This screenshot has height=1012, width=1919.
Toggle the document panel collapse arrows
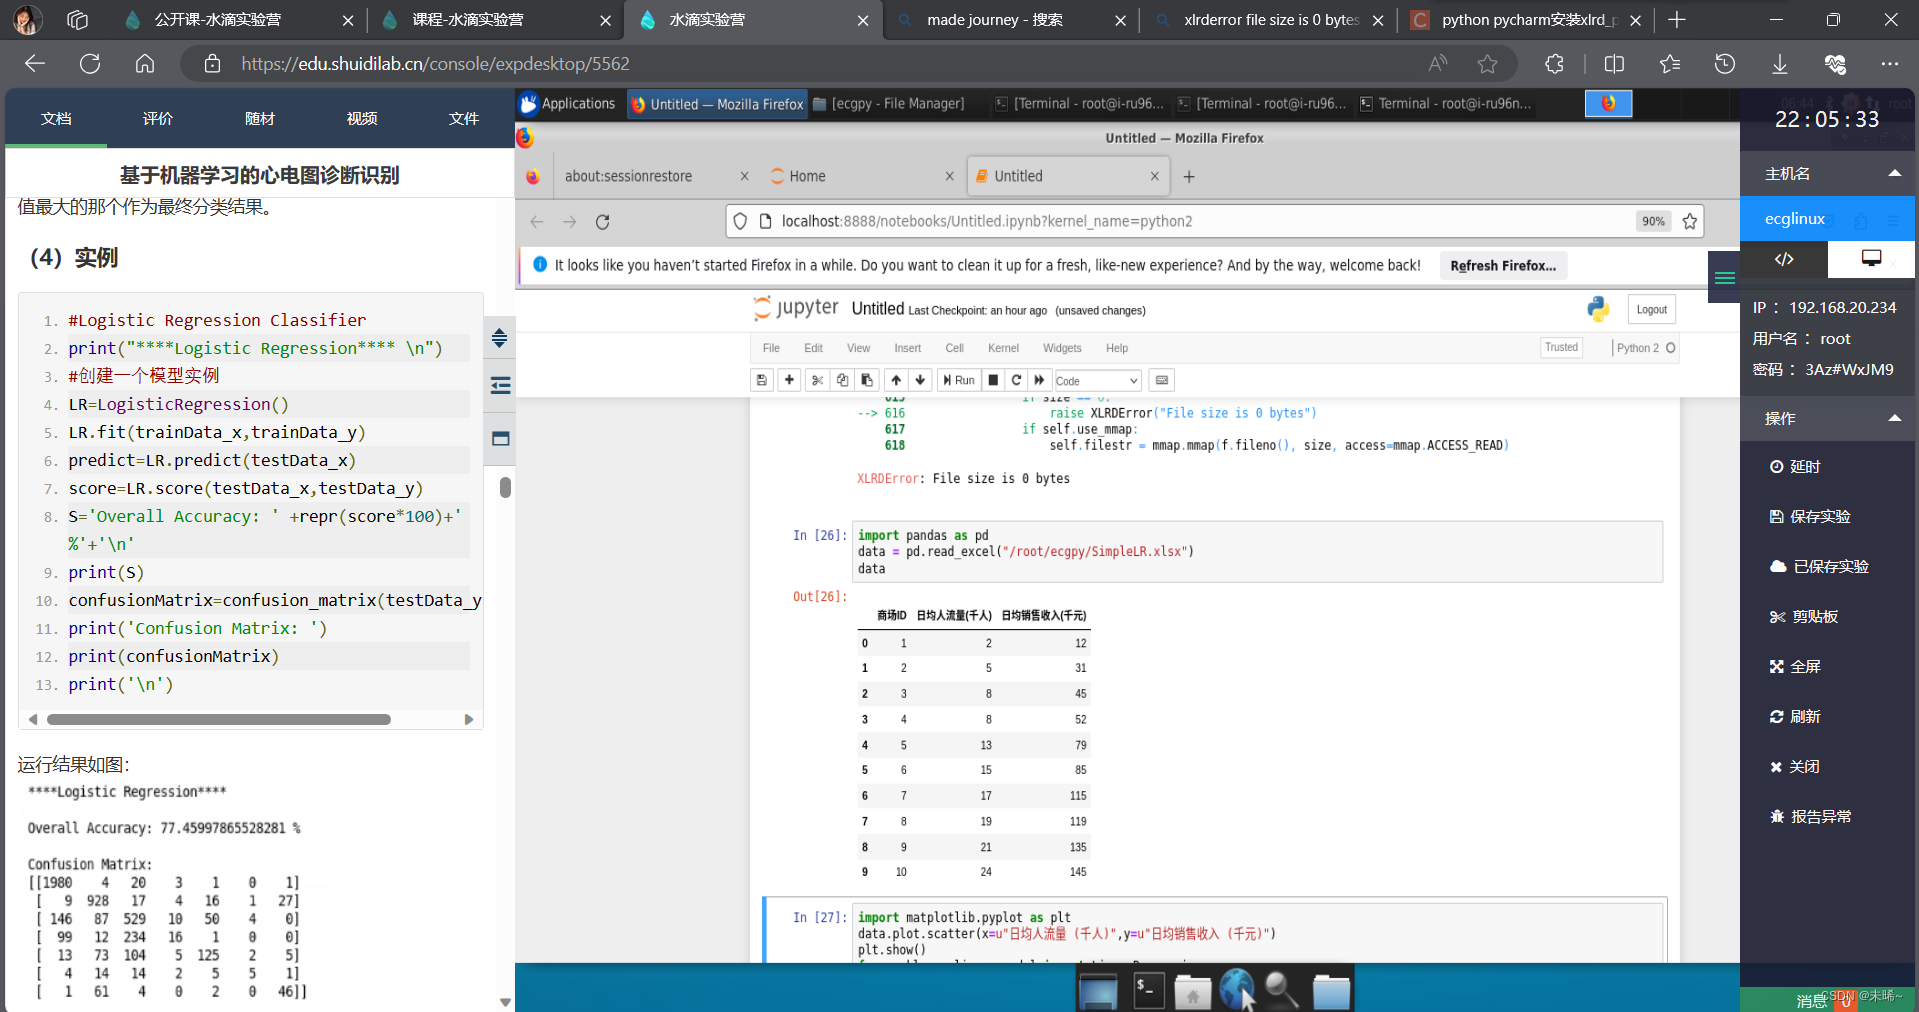point(500,338)
